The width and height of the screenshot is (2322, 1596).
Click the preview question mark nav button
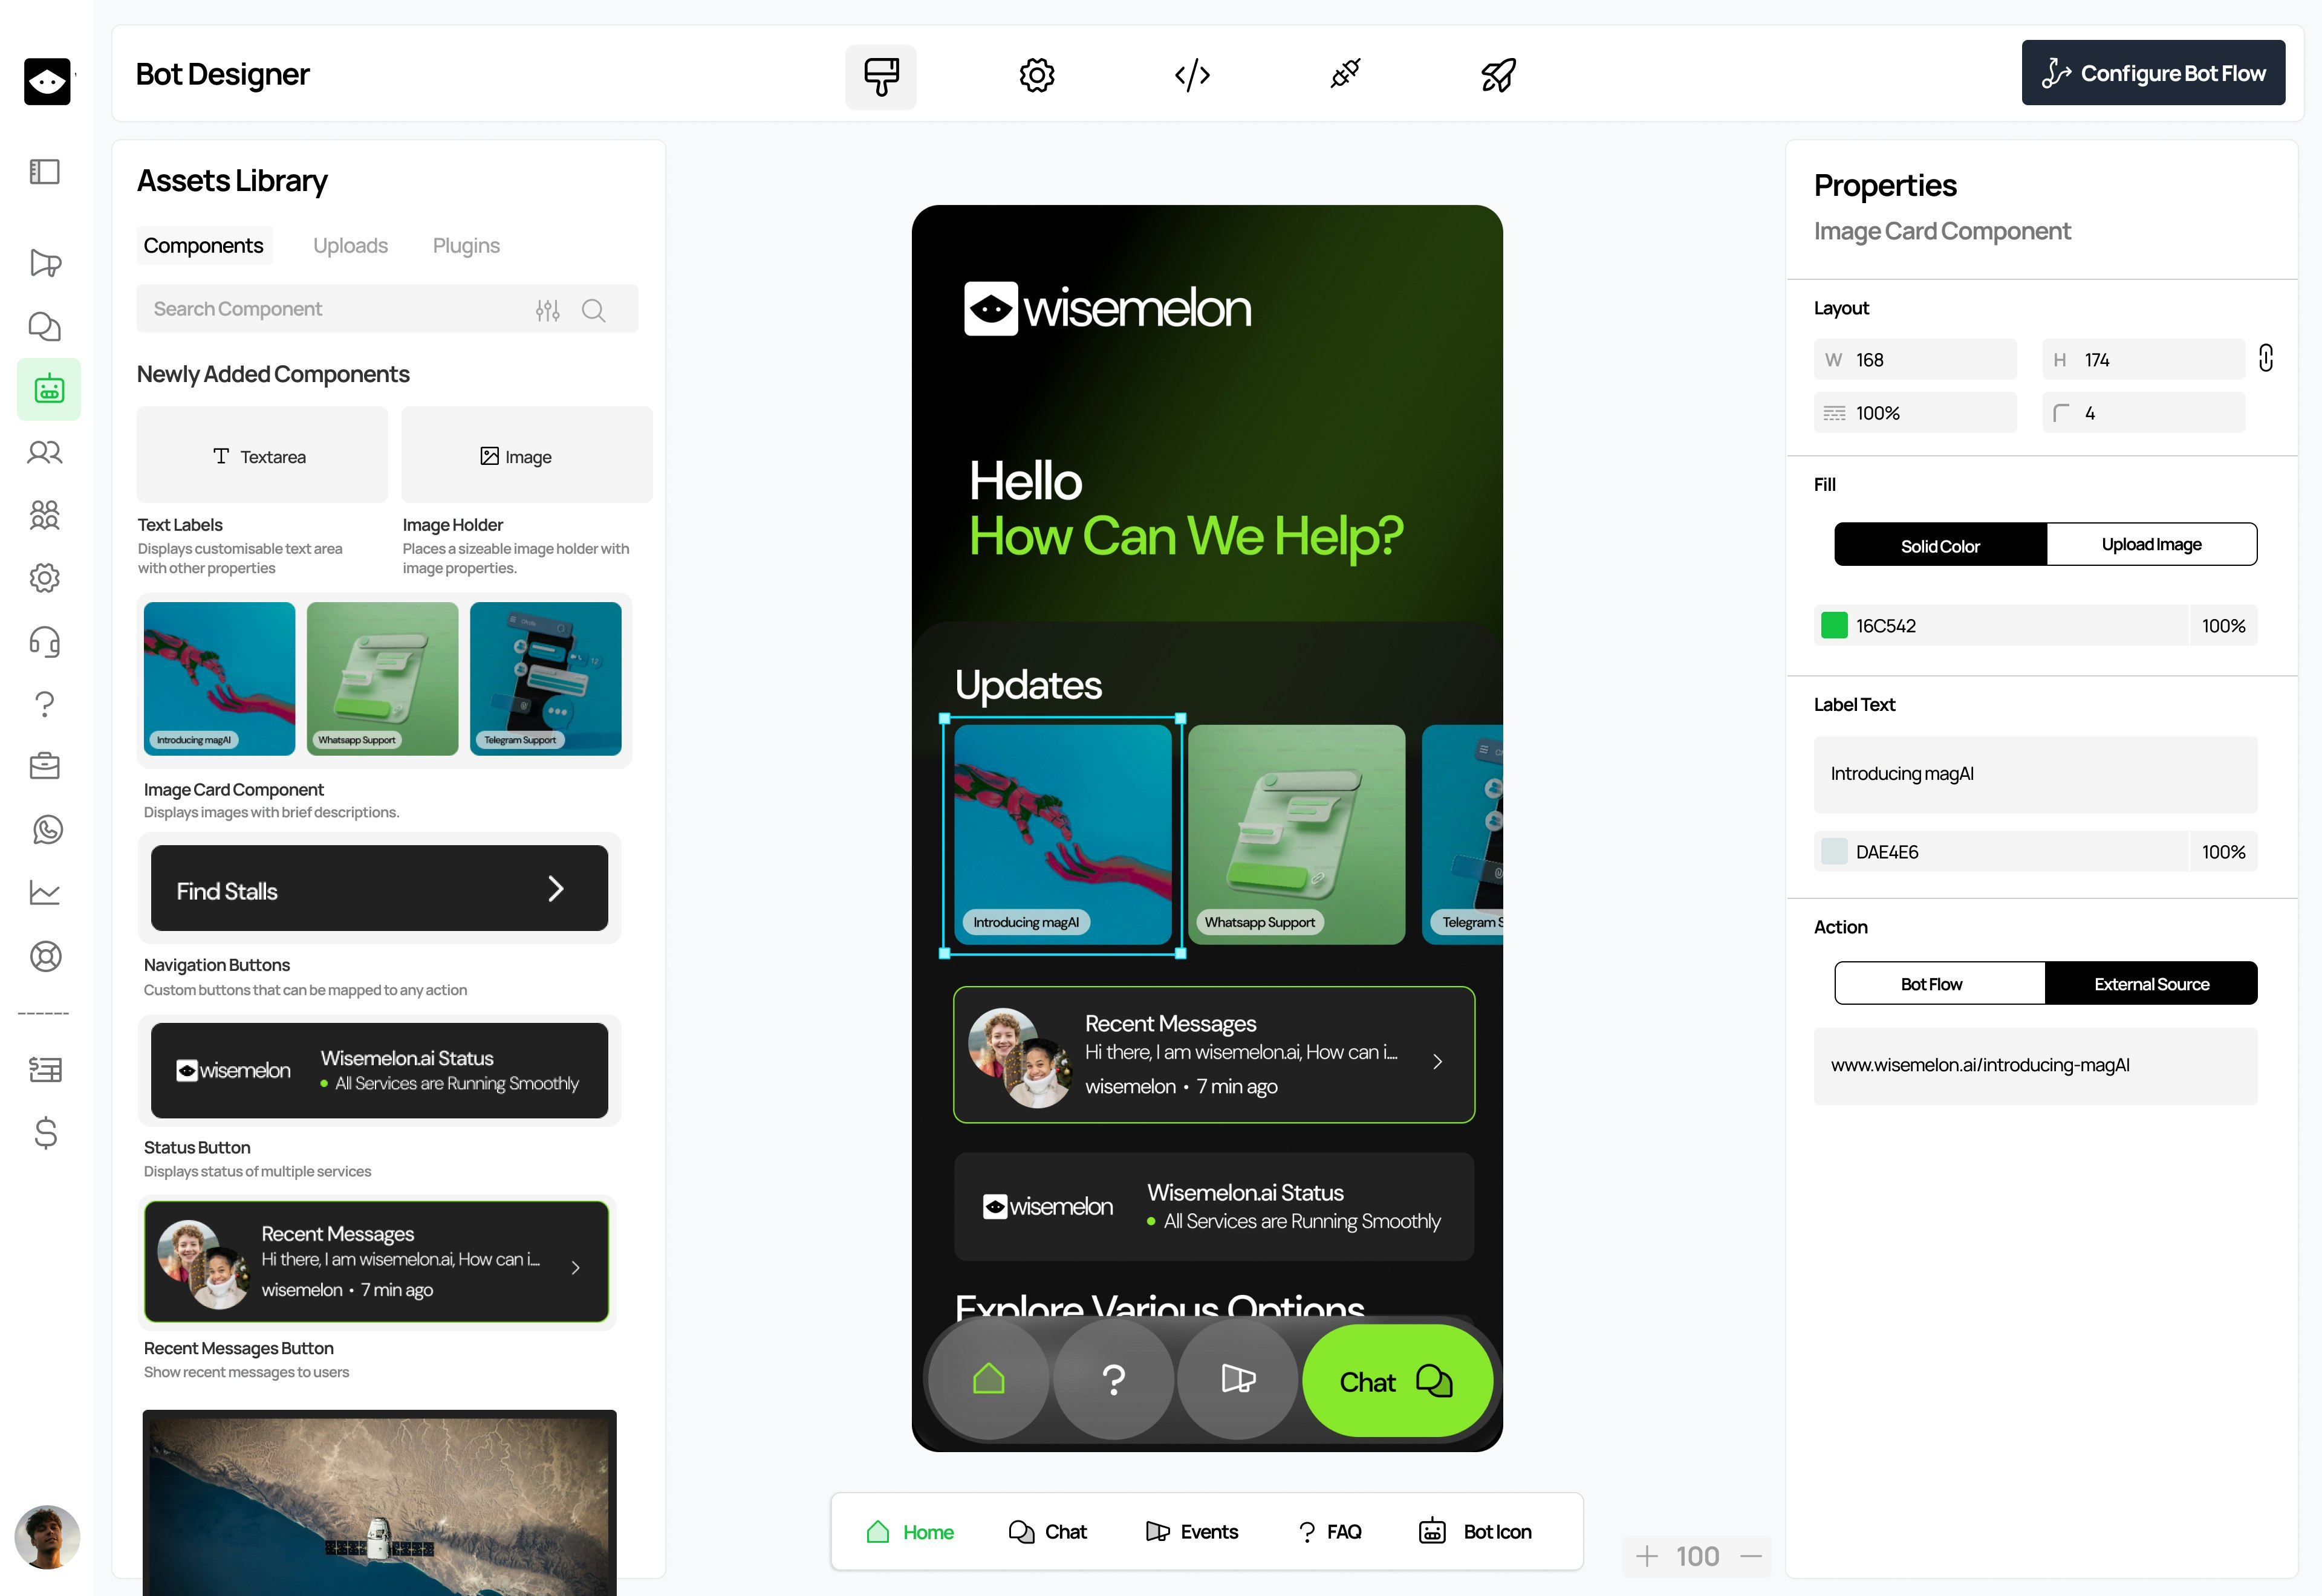[1113, 1379]
